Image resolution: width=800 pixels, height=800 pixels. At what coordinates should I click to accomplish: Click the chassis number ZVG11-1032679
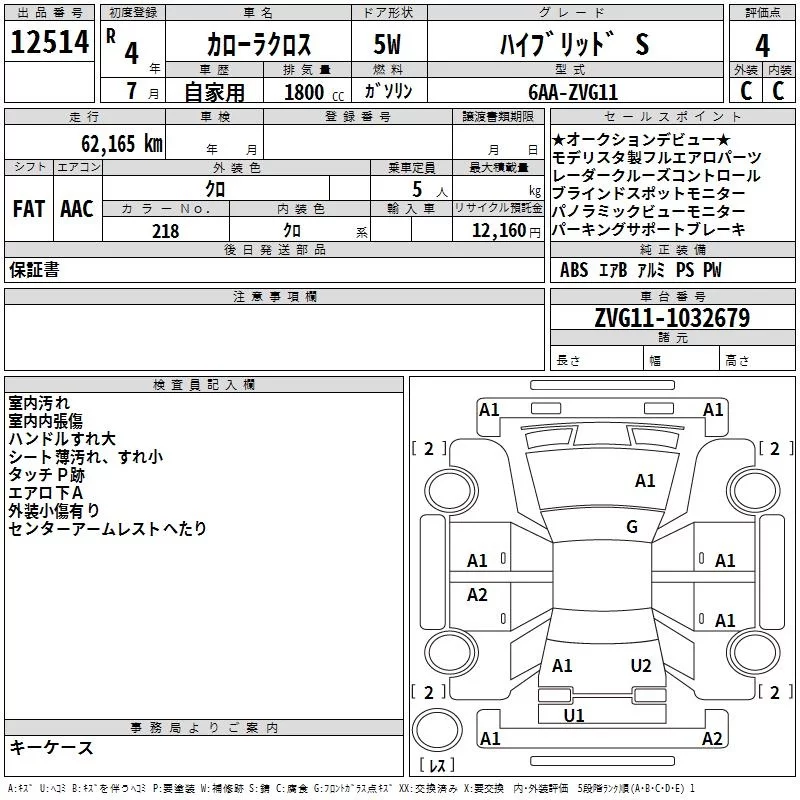[x=672, y=318]
